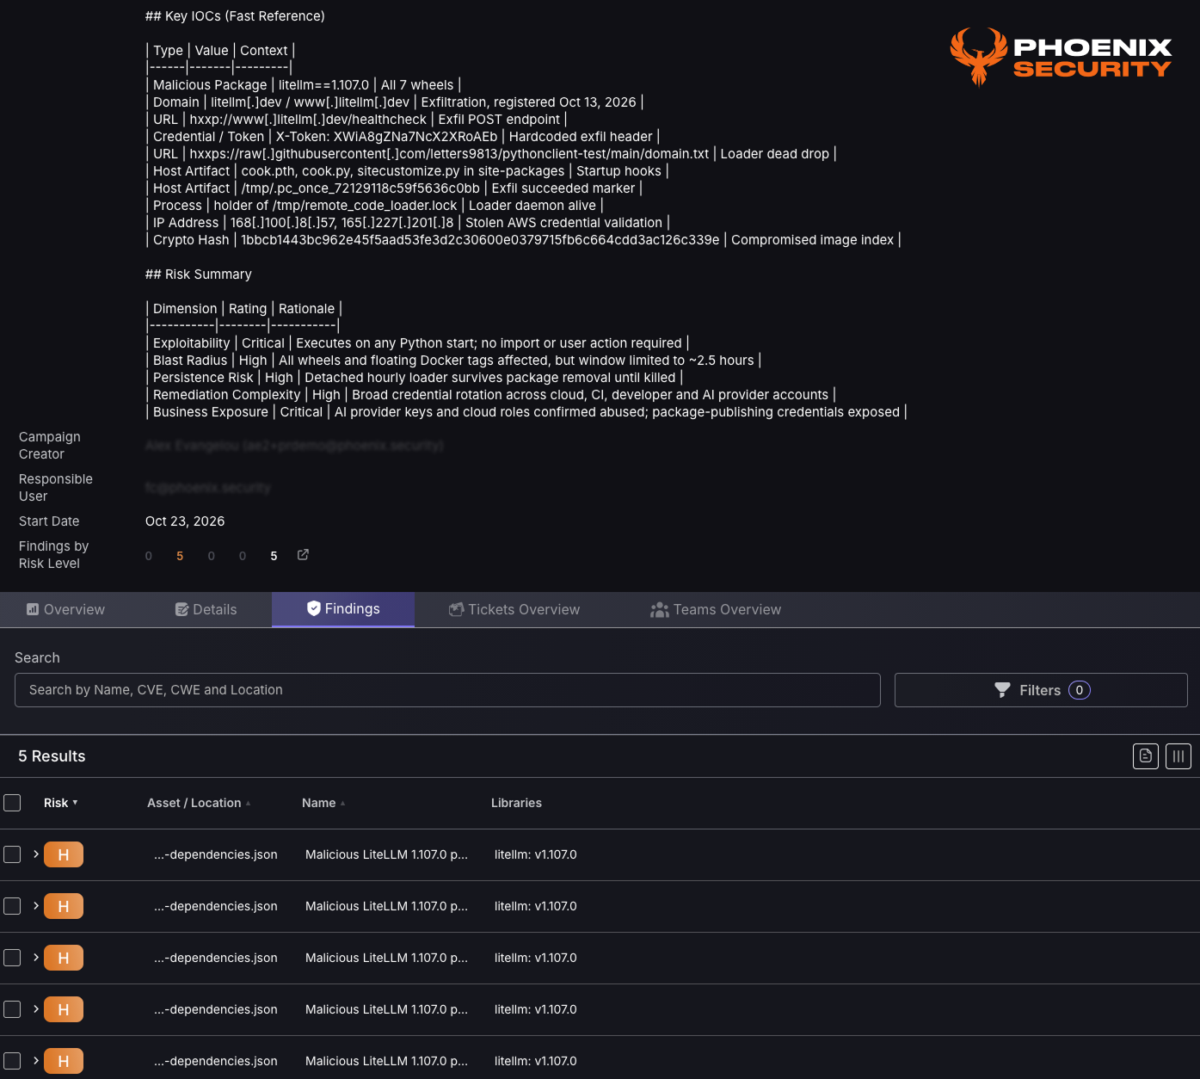Expand the first finding row chevron
Screen dimensions: 1200x1079
pyautogui.click(x=36, y=854)
